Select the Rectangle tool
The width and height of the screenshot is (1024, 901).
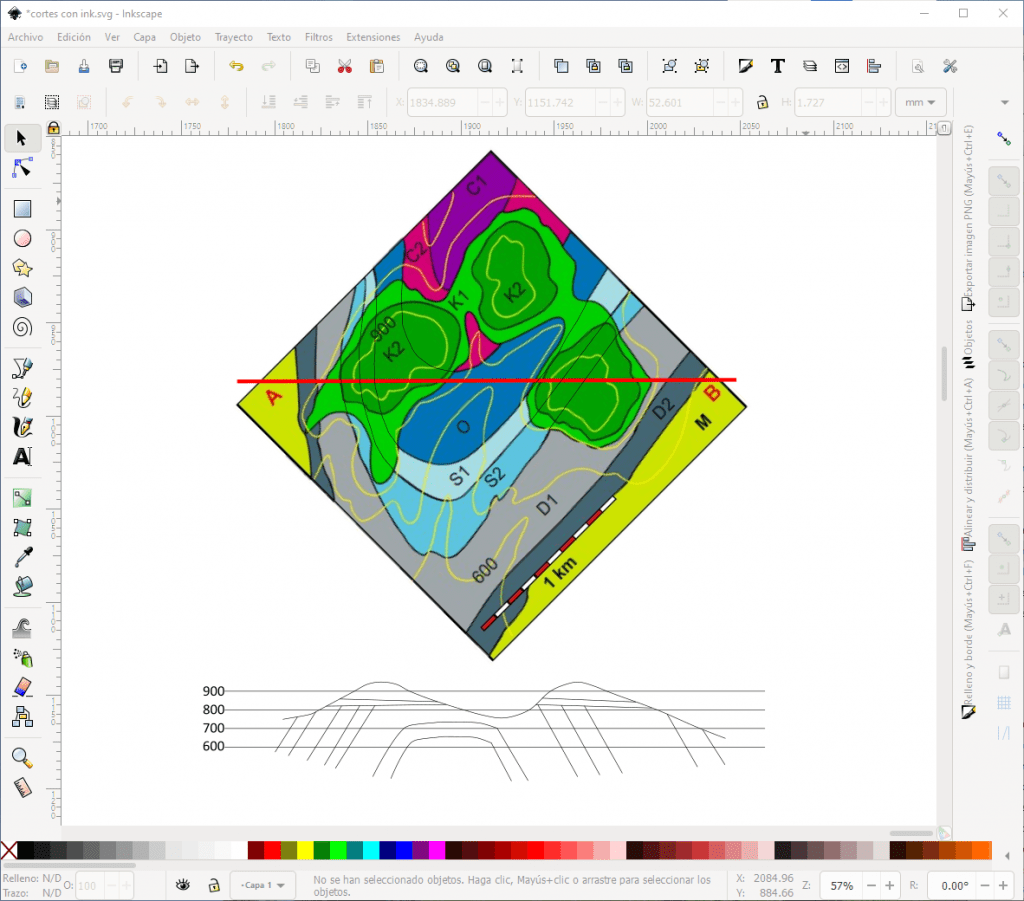(22, 209)
